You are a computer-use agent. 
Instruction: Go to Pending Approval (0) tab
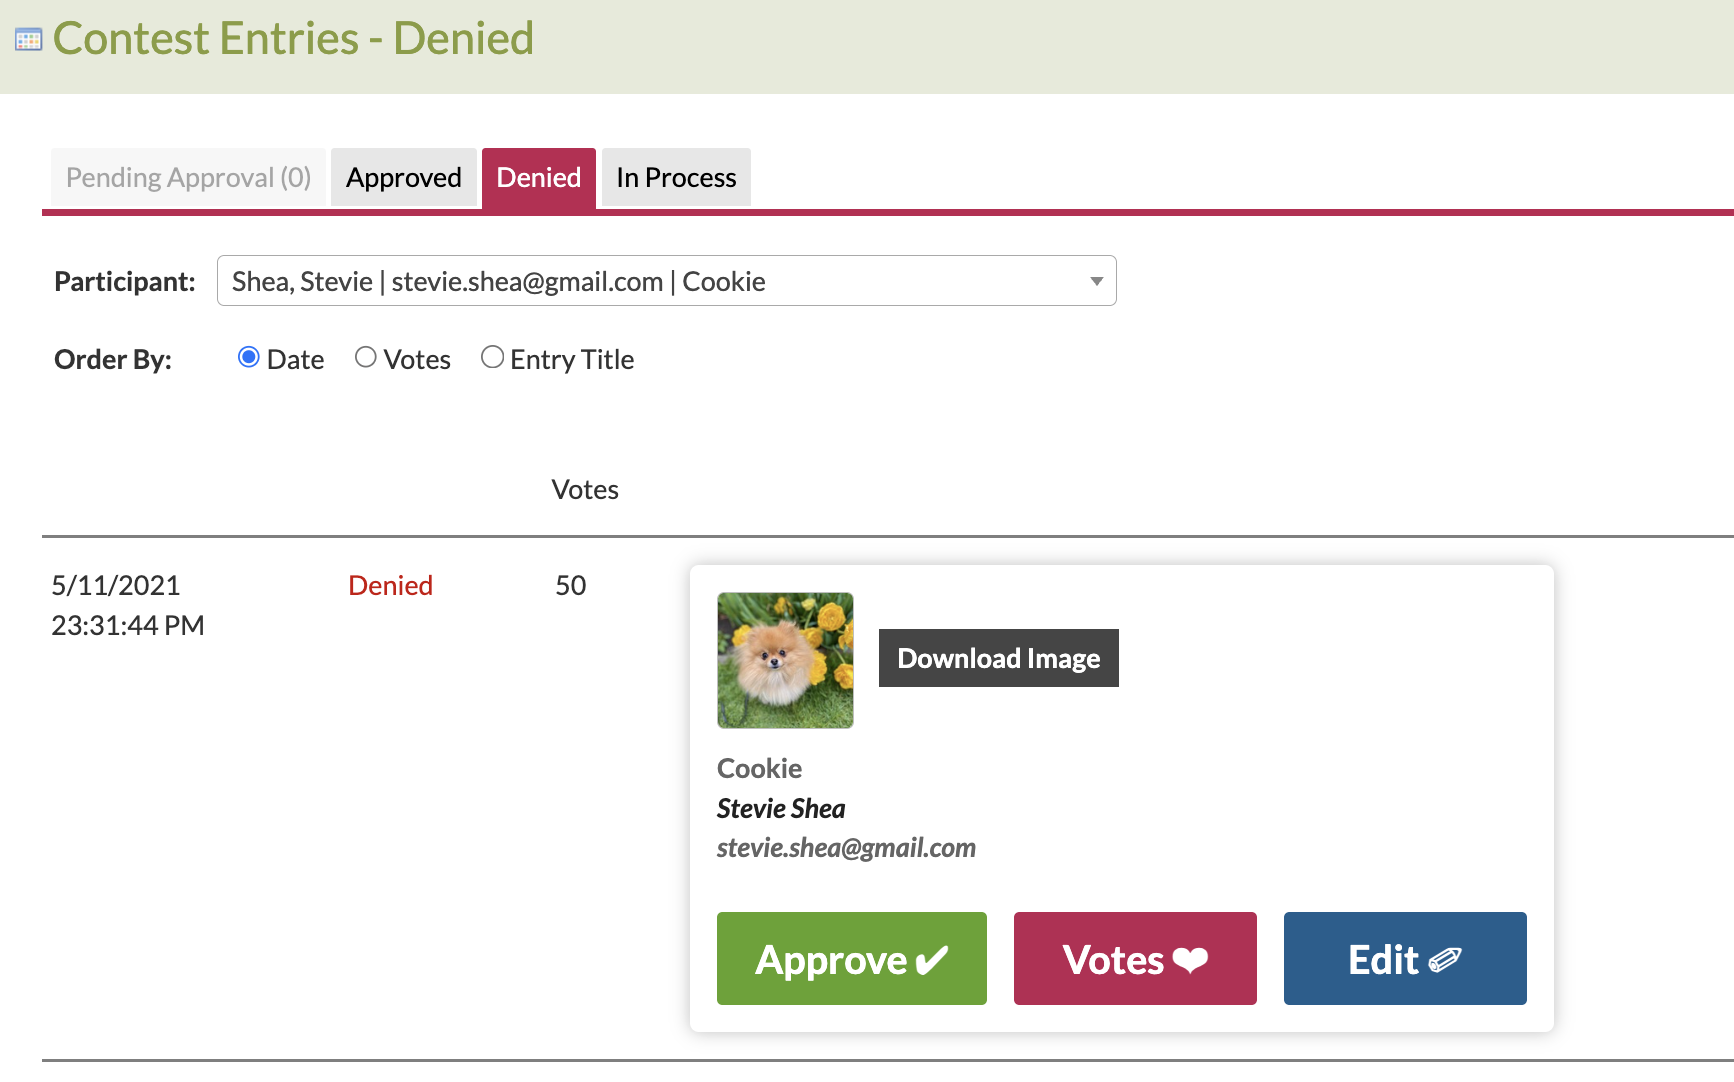tap(188, 178)
